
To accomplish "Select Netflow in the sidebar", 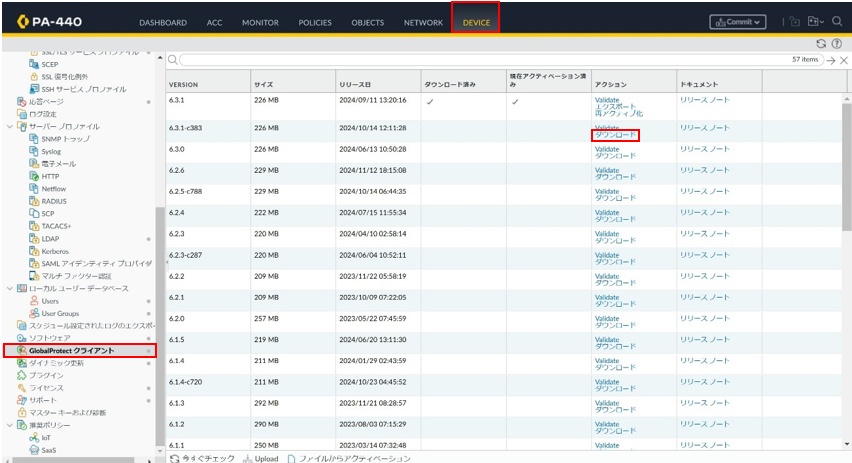I will [x=54, y=189].
